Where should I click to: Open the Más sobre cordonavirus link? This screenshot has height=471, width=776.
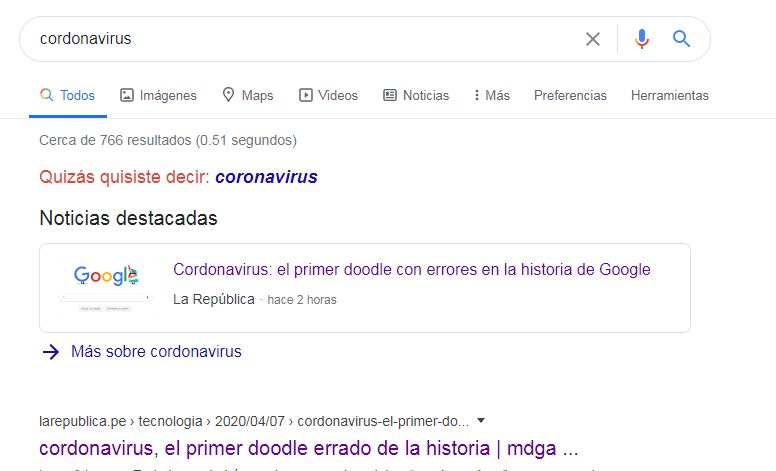tap(156, 351)
